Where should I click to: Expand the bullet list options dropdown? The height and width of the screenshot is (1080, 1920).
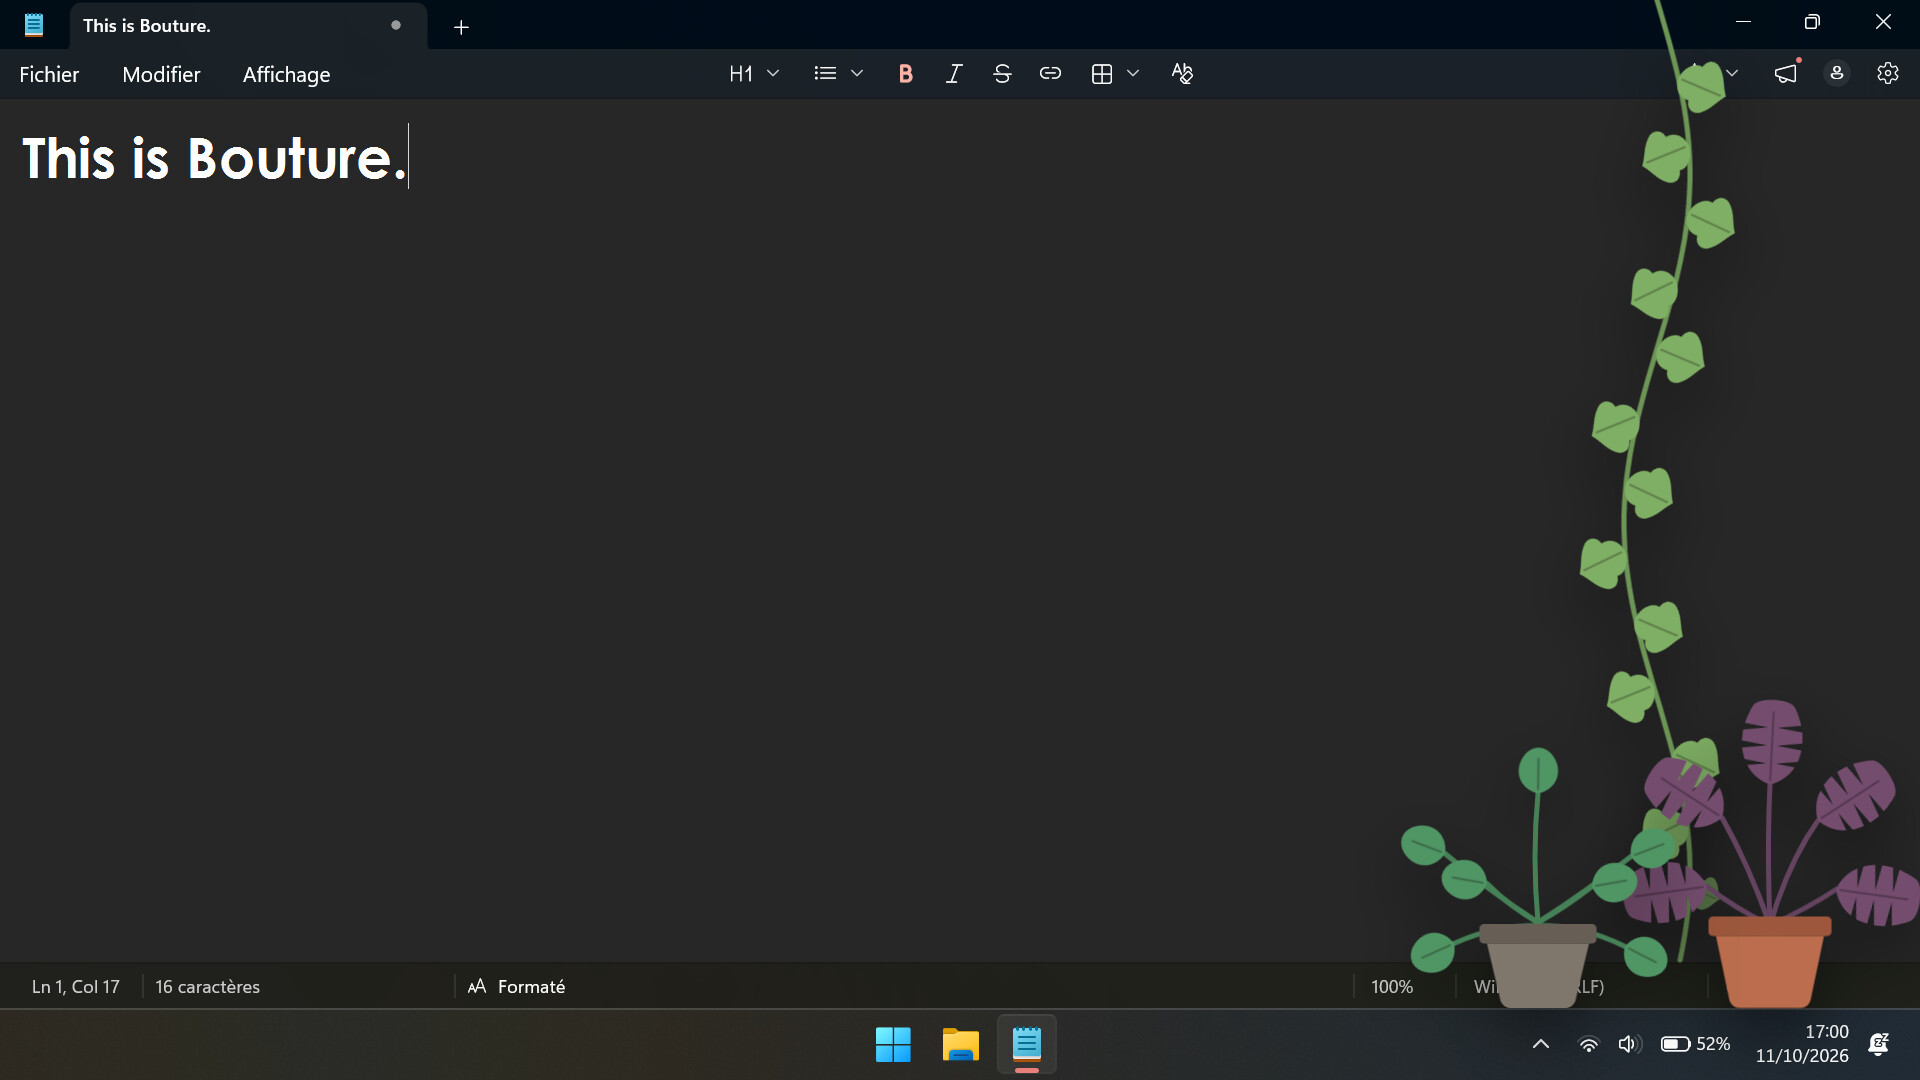856,74
